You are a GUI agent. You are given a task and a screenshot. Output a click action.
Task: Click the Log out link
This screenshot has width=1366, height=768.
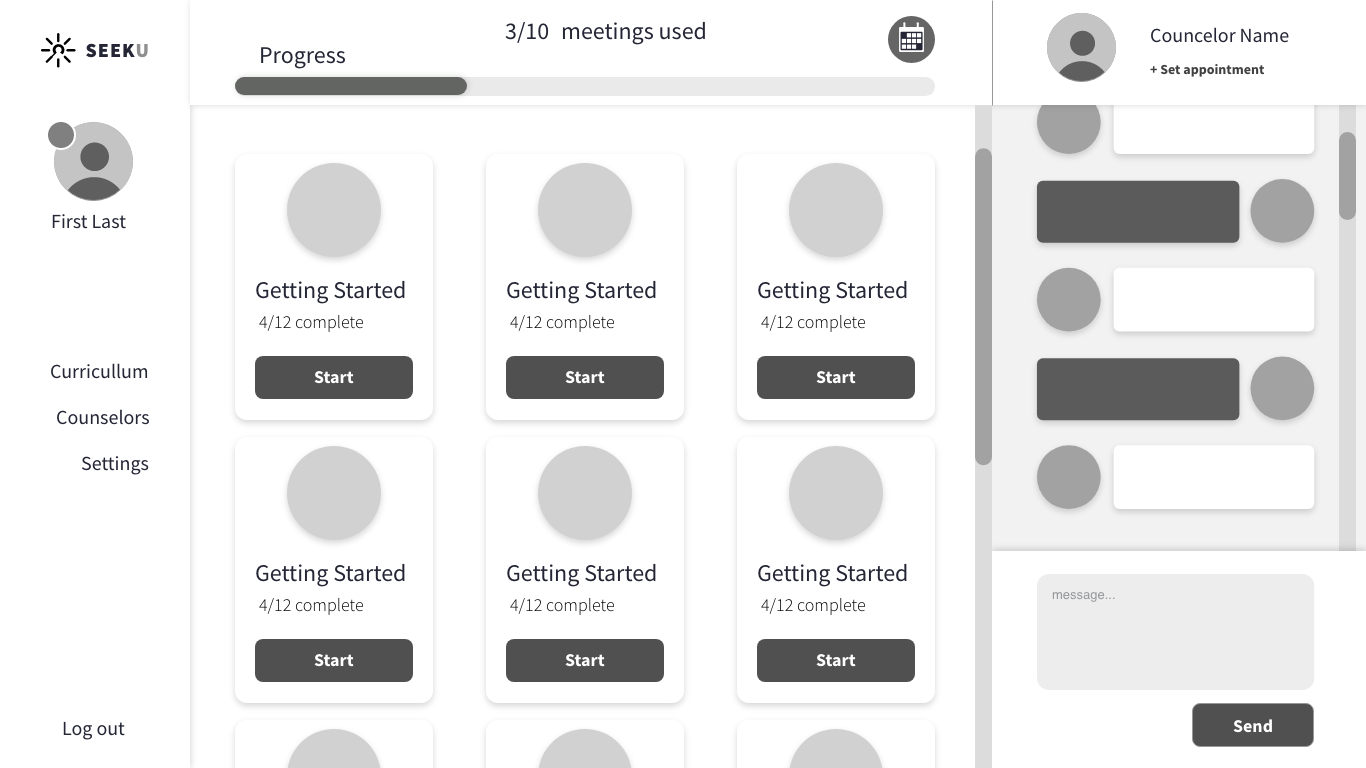(93, 729)
